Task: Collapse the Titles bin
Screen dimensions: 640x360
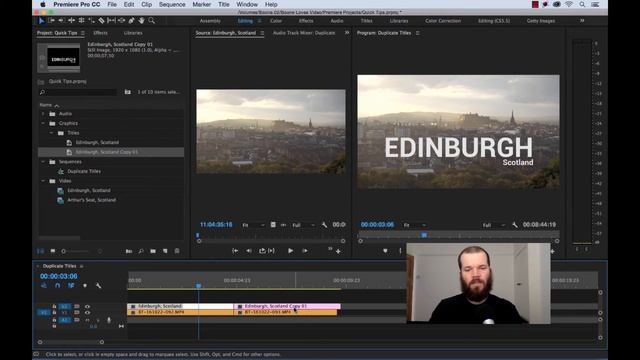Action: 51,133
